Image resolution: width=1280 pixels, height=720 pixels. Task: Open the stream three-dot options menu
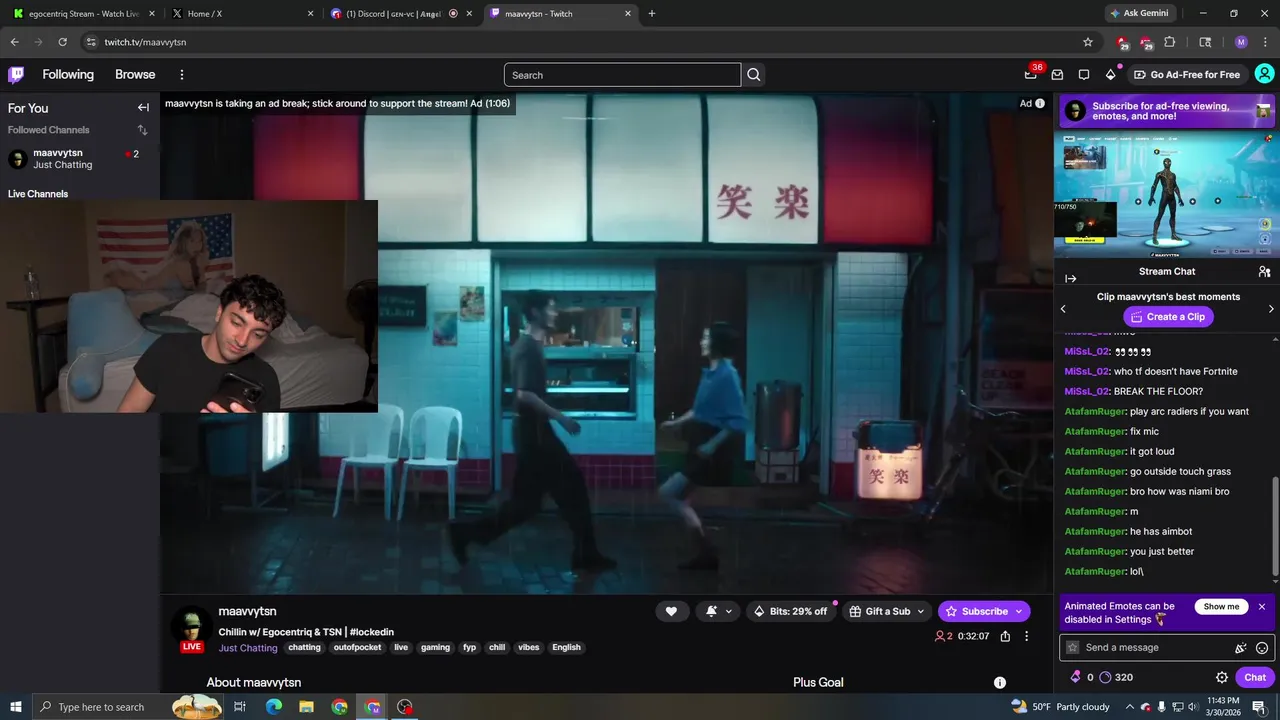1026,636
